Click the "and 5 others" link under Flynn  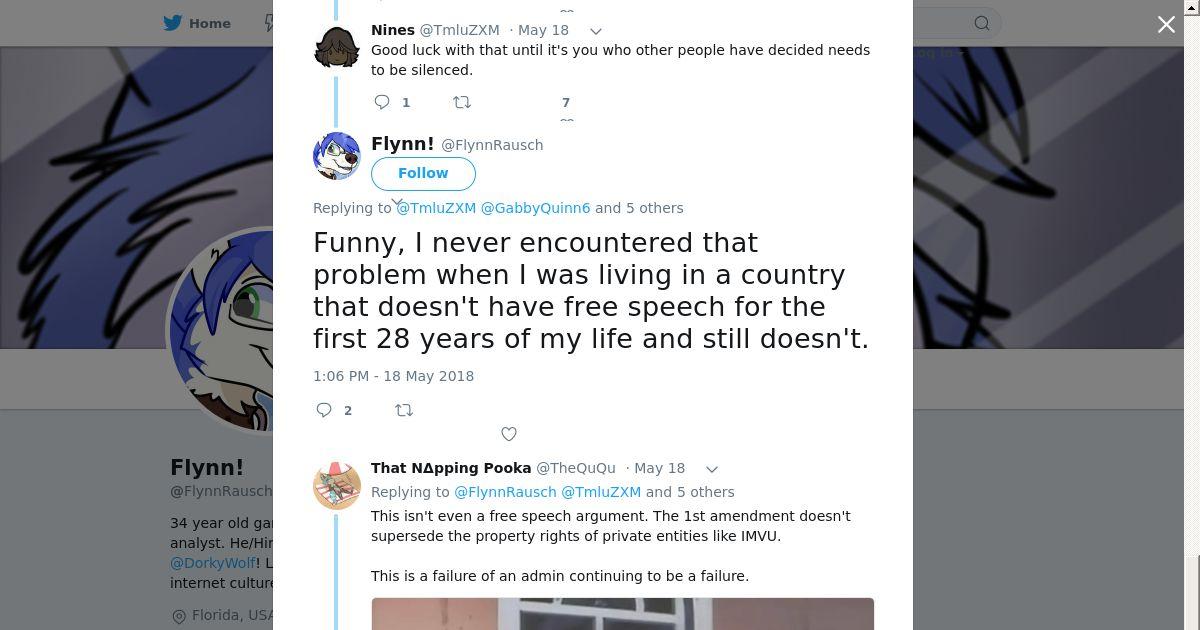(640, 208)
